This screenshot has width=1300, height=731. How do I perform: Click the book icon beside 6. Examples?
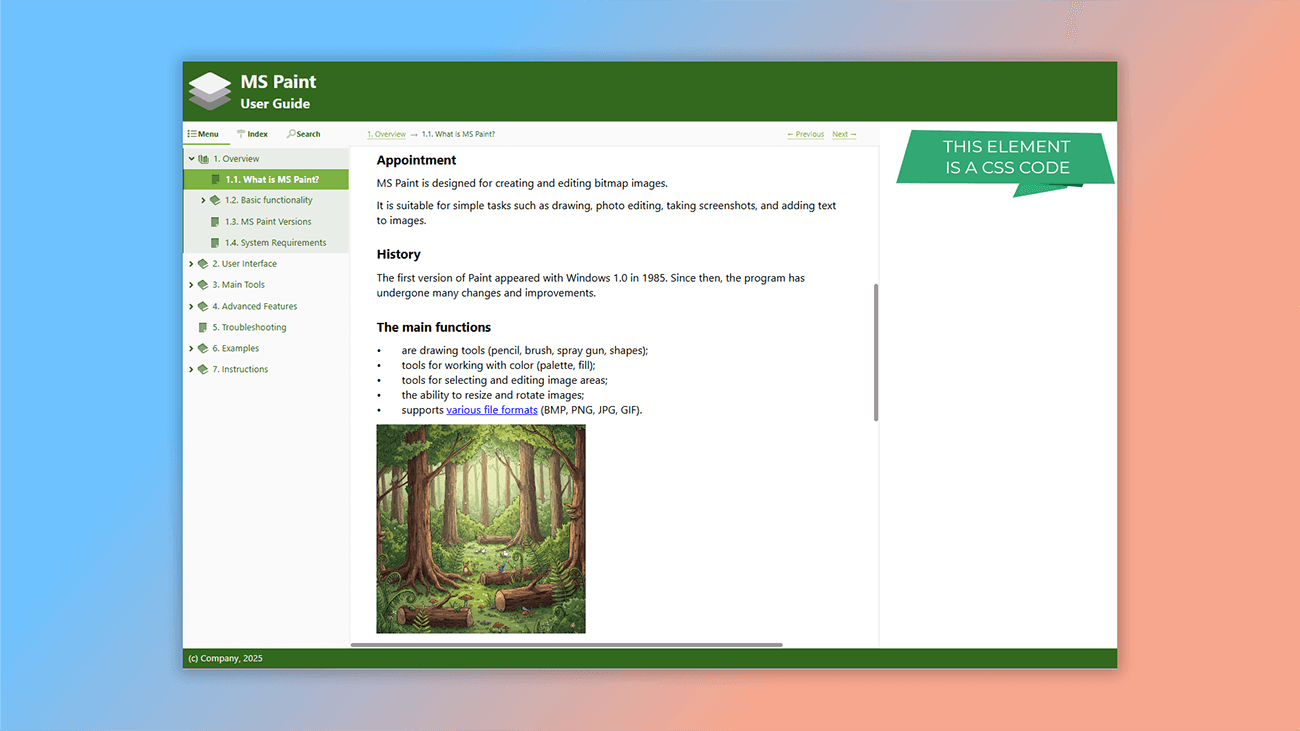pyautogui.click(x=203, y=347)
